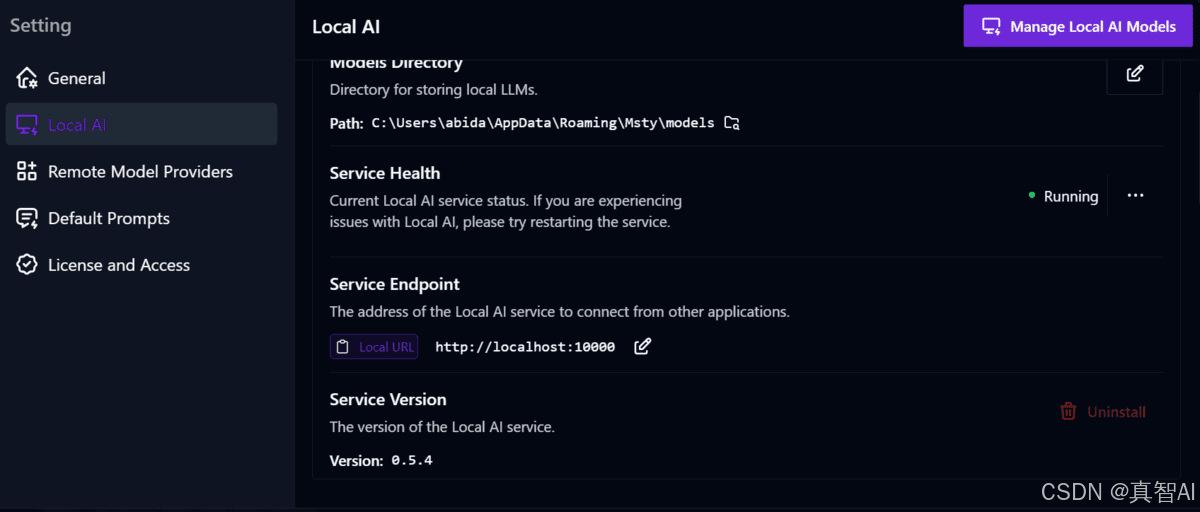1200x512 pixels.
Task: Click the models directory path text
Action: (x=543, y=123)
